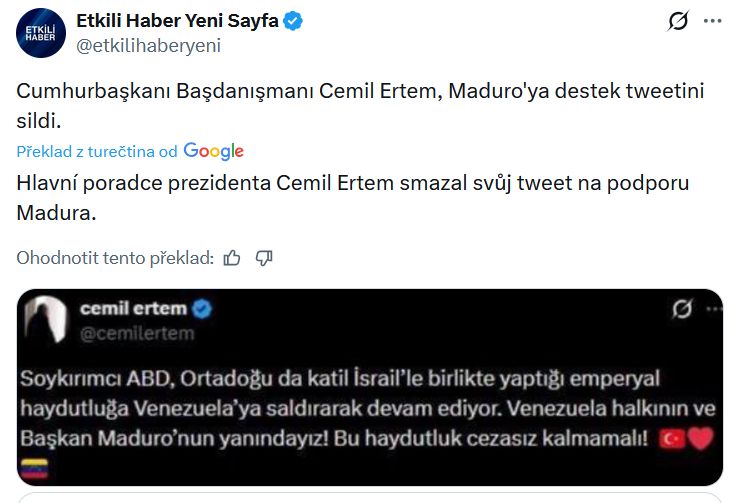
Task: Open the Etkili Haber Yeni Sayfa profile name
Action: coord(177,21)
